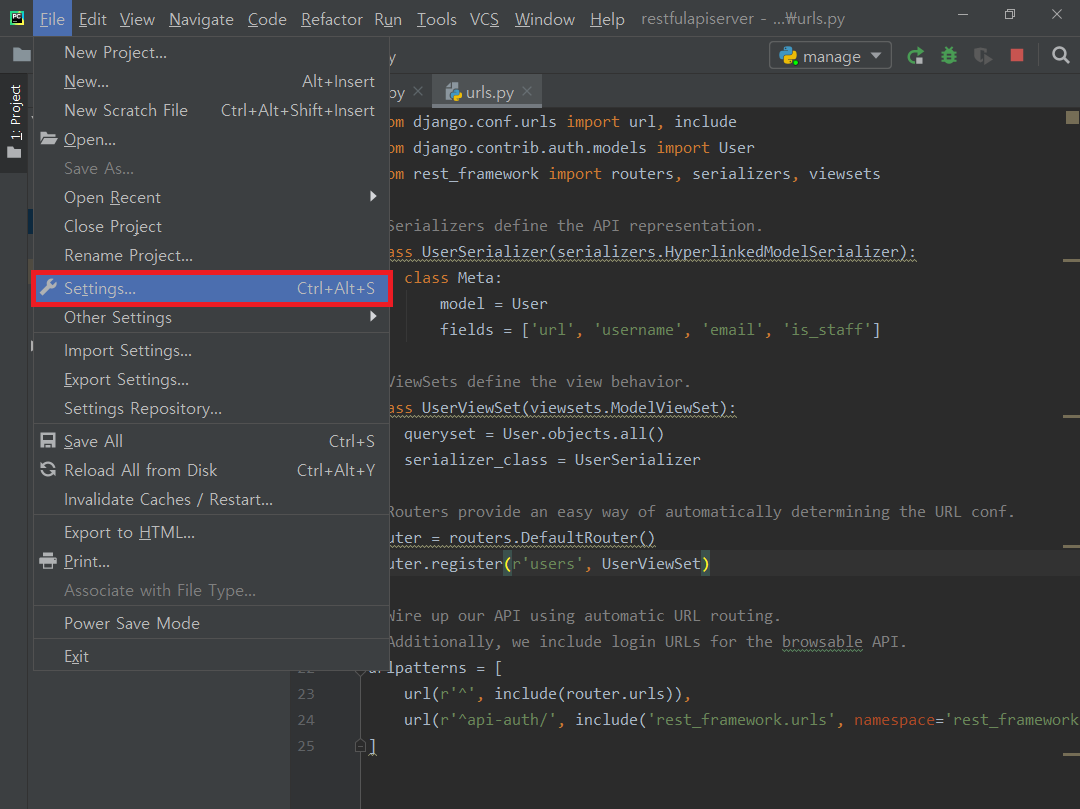The width and height of the screenshot is (1080, 809).
Task: Choose Open… from the File menu
Action: point(211,139)
